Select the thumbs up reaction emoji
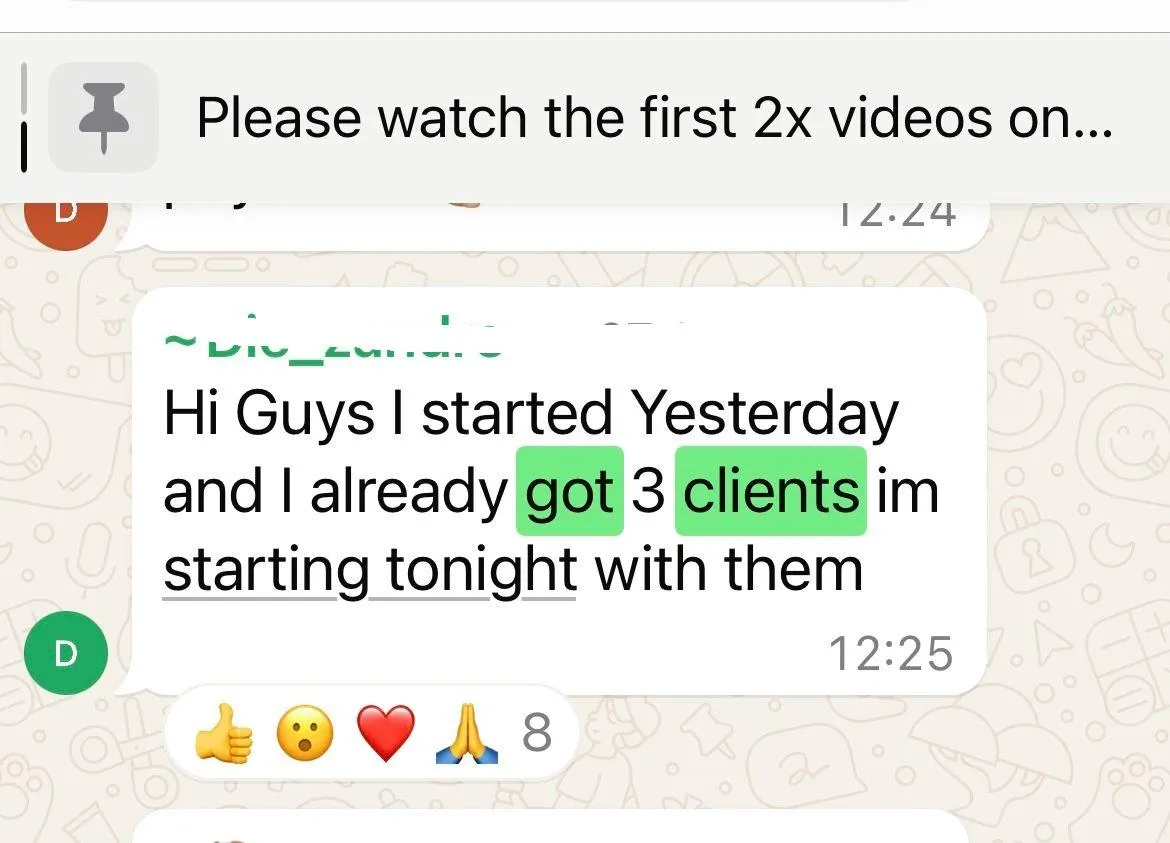Screen dimensions: 1170x843 (223, 734)
